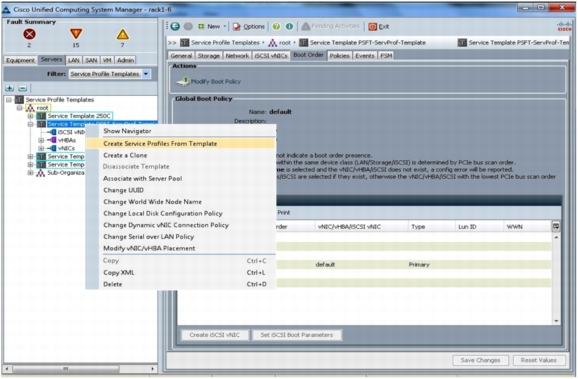Open the Network tab

[x=237, y=56]
